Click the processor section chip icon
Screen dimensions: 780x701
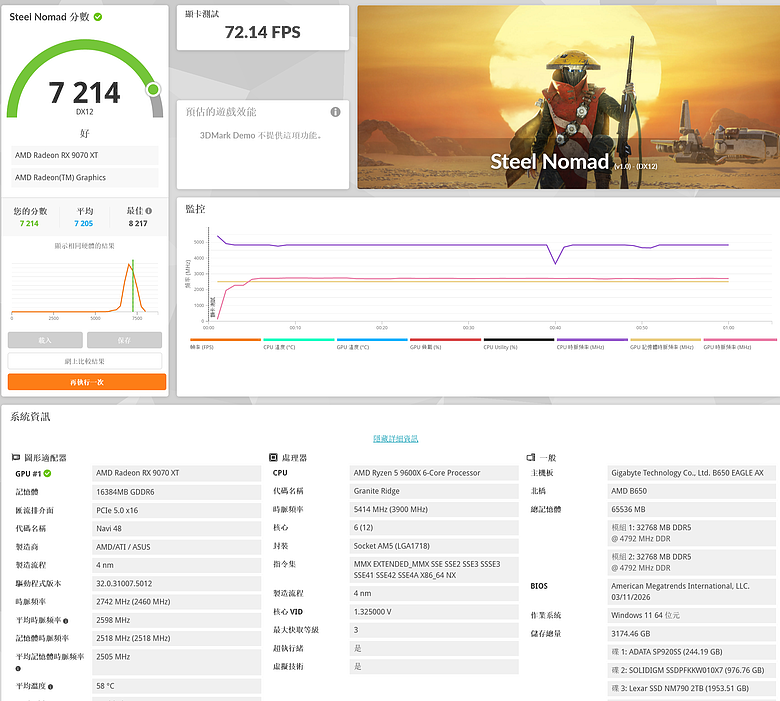[273, 457]
